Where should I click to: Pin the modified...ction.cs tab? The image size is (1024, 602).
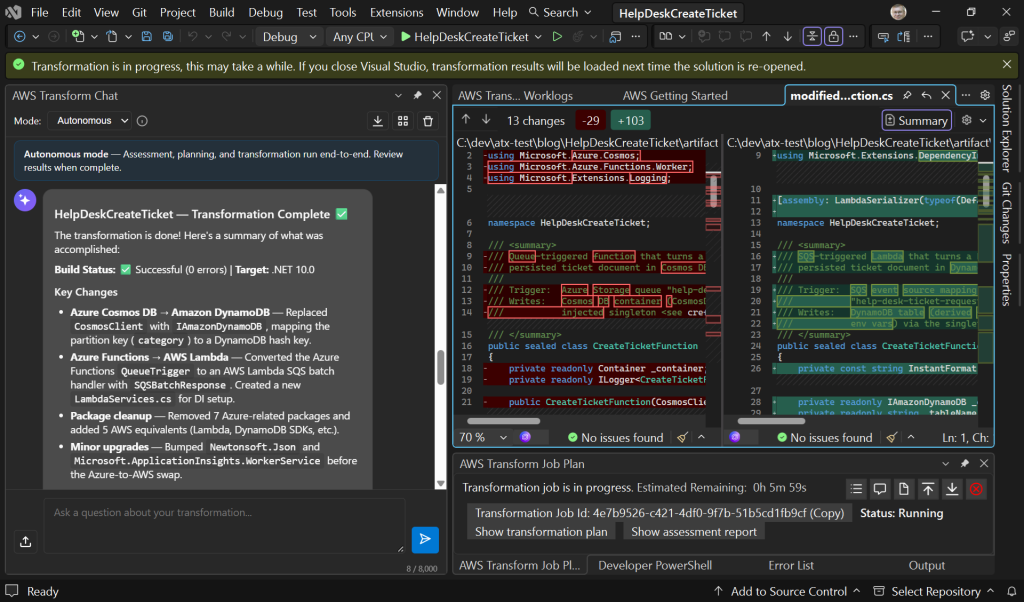pyautogui.click(x=907, y=95)
